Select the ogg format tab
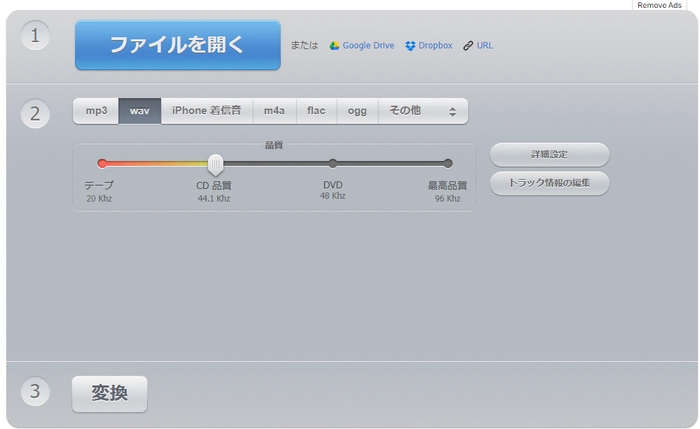Image resolution: width=700 pixels, height=429 pixels. (357, 111)
